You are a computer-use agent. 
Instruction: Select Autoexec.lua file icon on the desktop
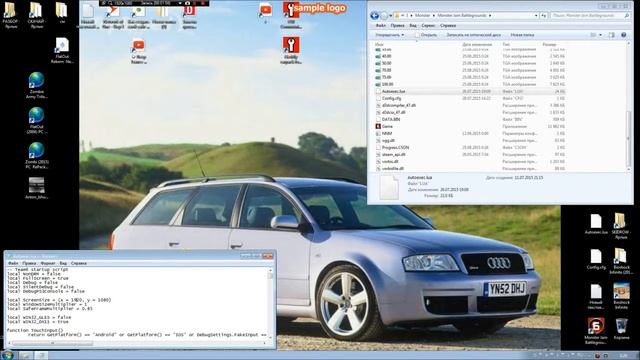[596, 224]
